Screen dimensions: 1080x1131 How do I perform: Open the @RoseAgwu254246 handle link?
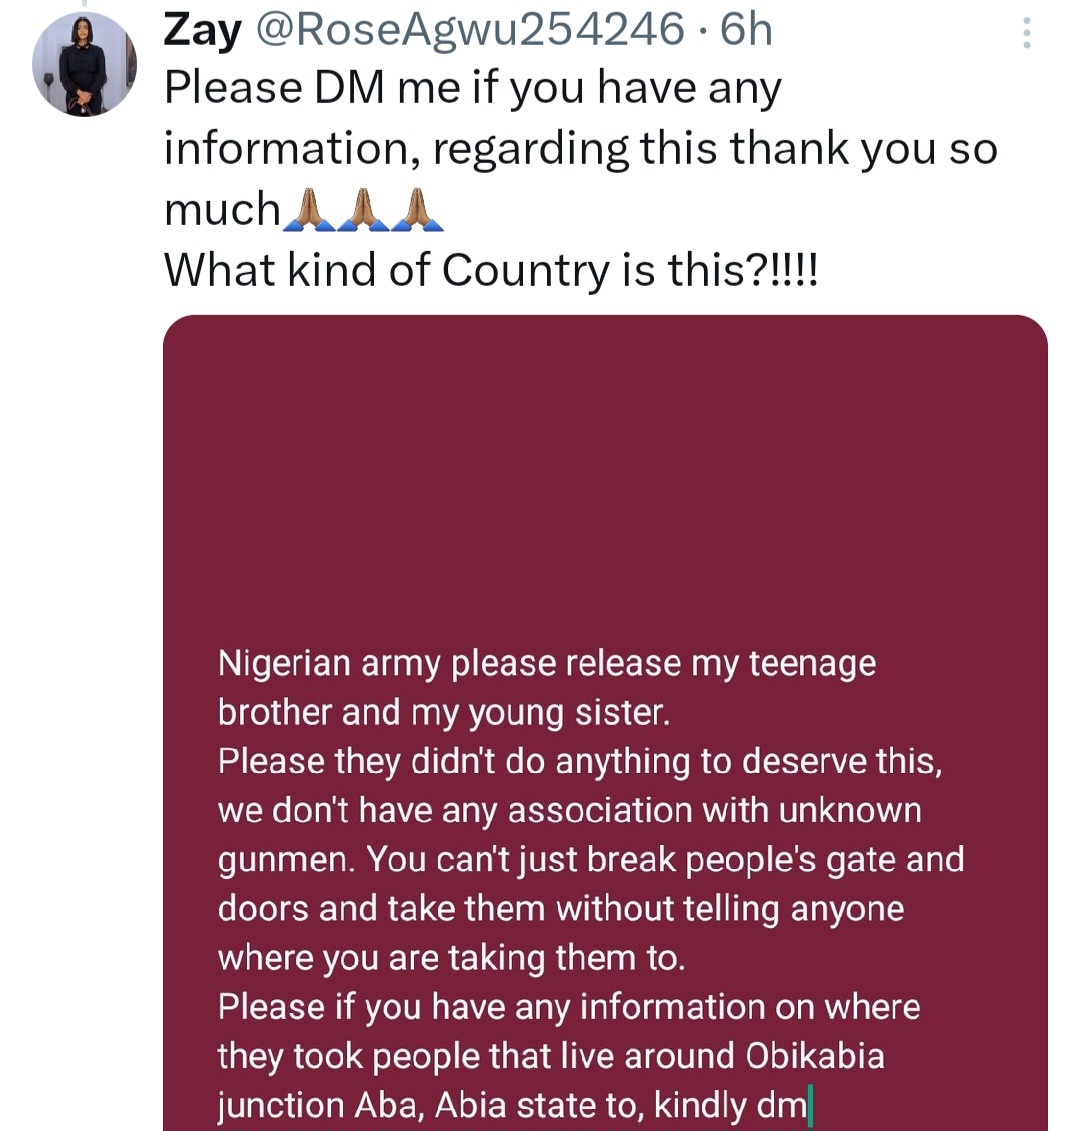(x=470, y=30)
